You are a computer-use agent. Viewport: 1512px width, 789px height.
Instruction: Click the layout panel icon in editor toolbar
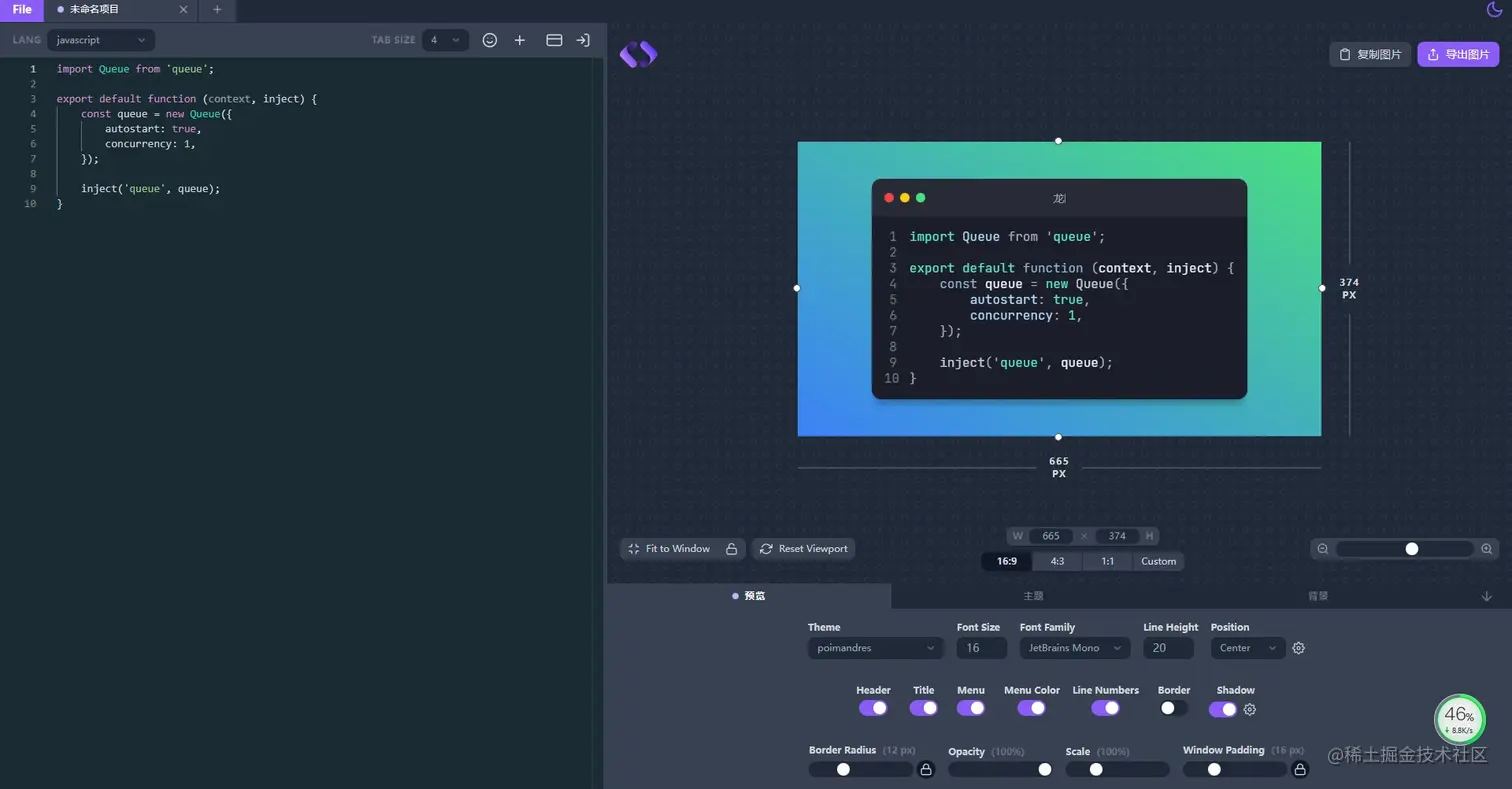pos(554,40)
